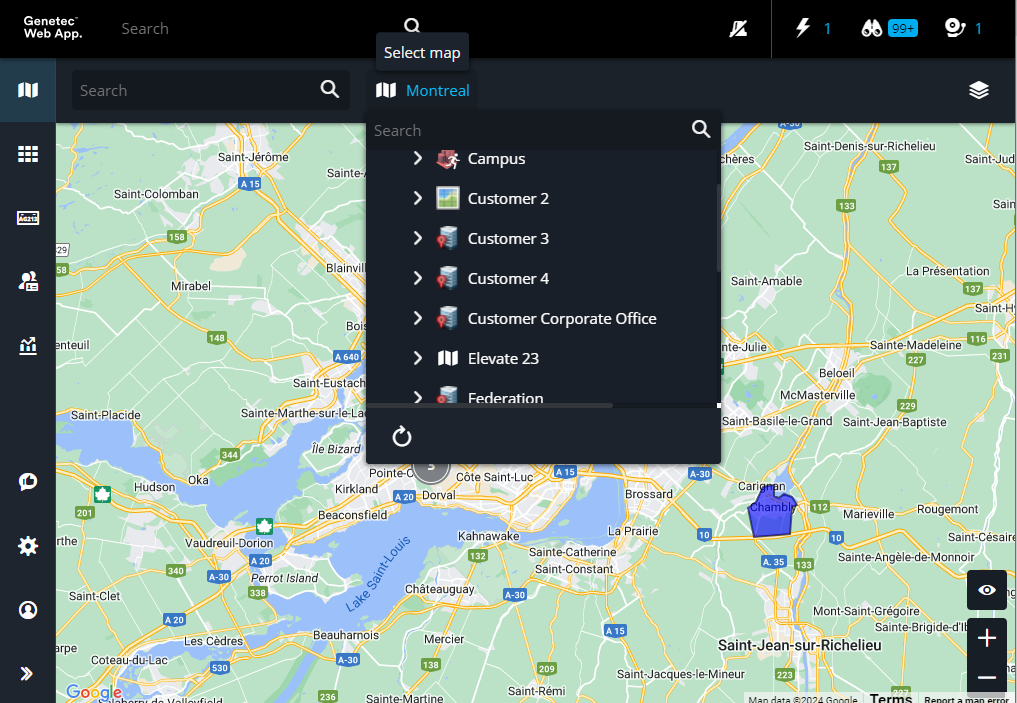1017x703 pixels.
Task: Toggle the muted notifications icon in the top bar
Action: pyautogui.click(x=738, y=28)
